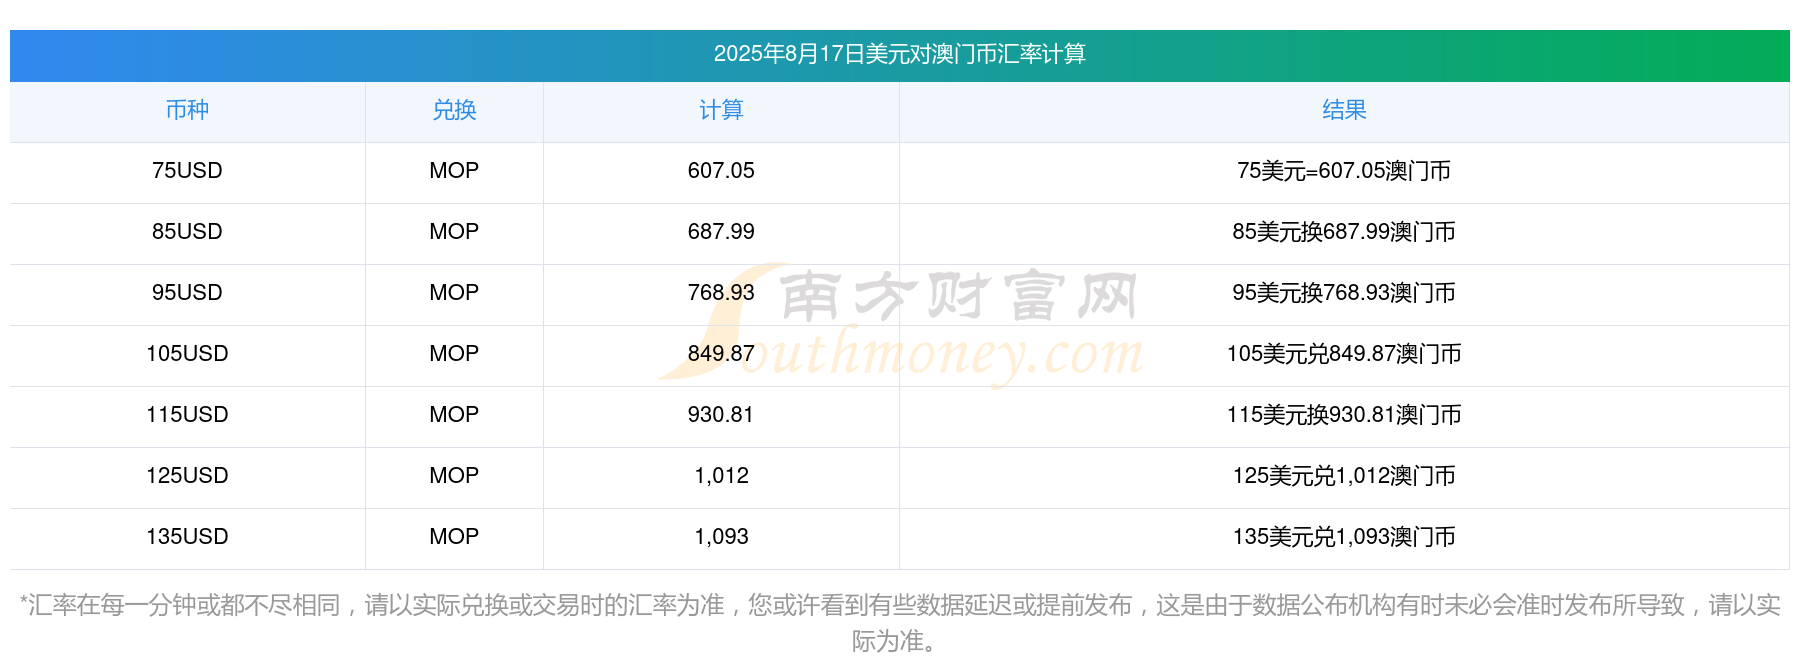Click the value 768.93 in 计算 column
This screenshot has height=672, width=1800.
pos(721,293)
